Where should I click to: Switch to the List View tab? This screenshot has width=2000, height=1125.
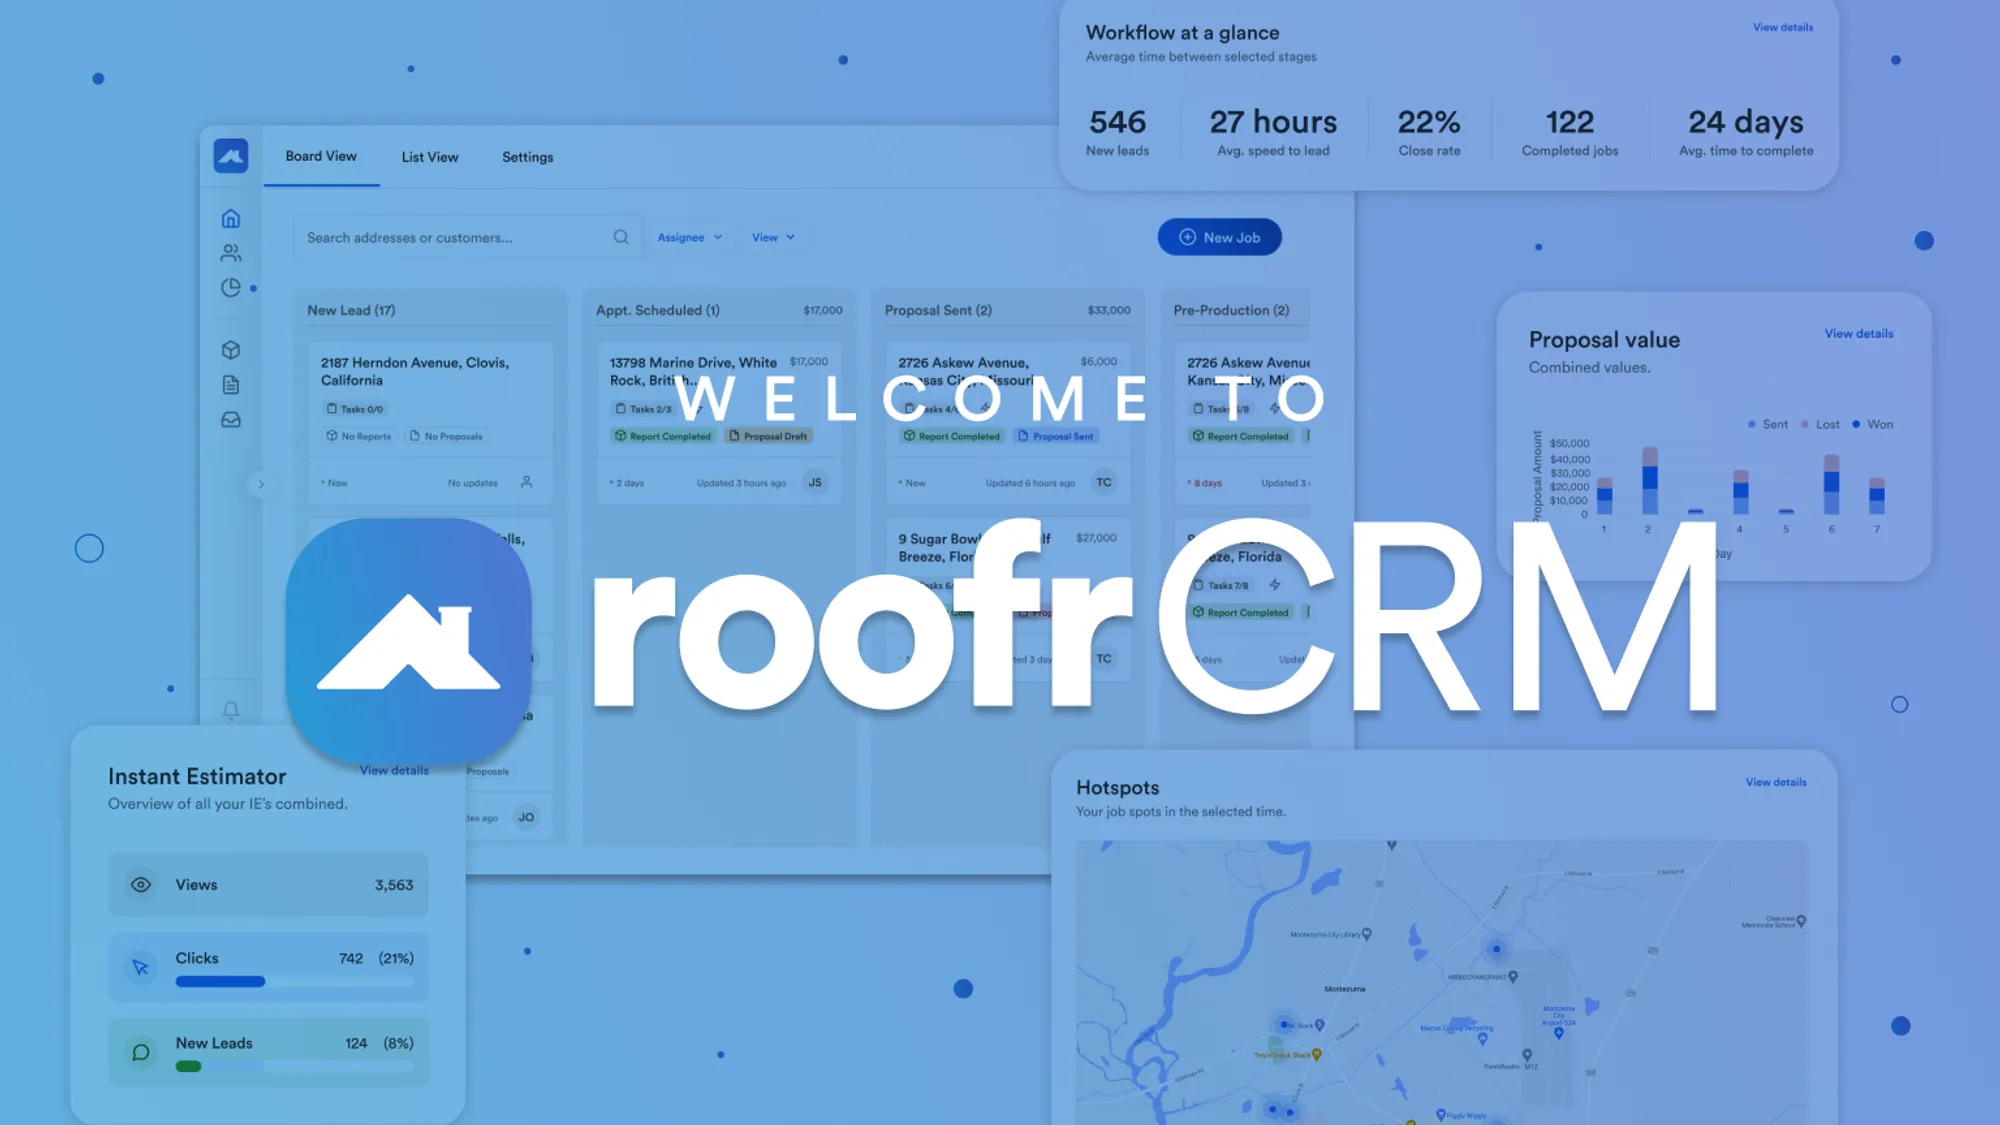tap(429, 157)
